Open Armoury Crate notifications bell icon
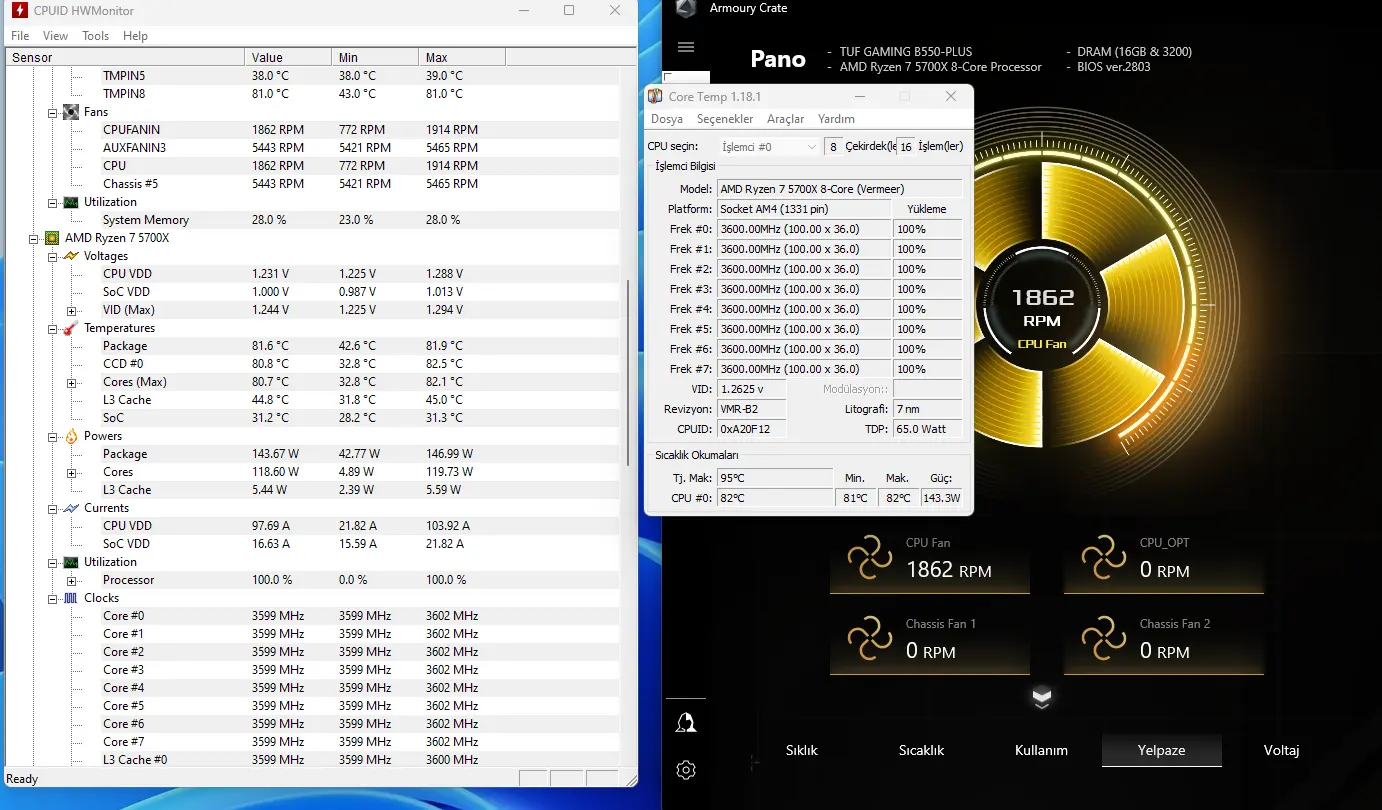The image size is (1382, 810). pos(686,723)
